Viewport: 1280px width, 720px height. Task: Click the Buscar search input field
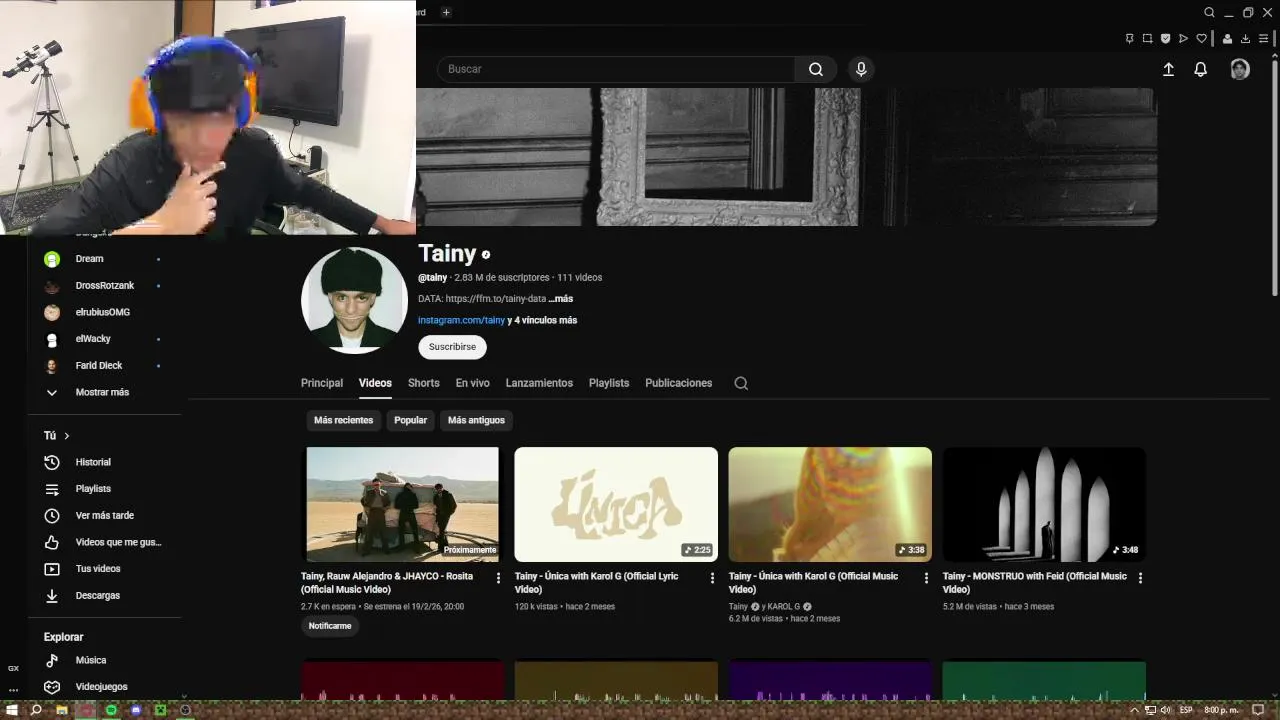coord(616,69)
